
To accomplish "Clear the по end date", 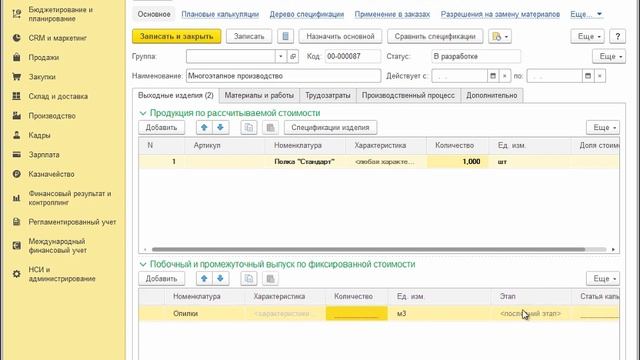I will point(600,76).
